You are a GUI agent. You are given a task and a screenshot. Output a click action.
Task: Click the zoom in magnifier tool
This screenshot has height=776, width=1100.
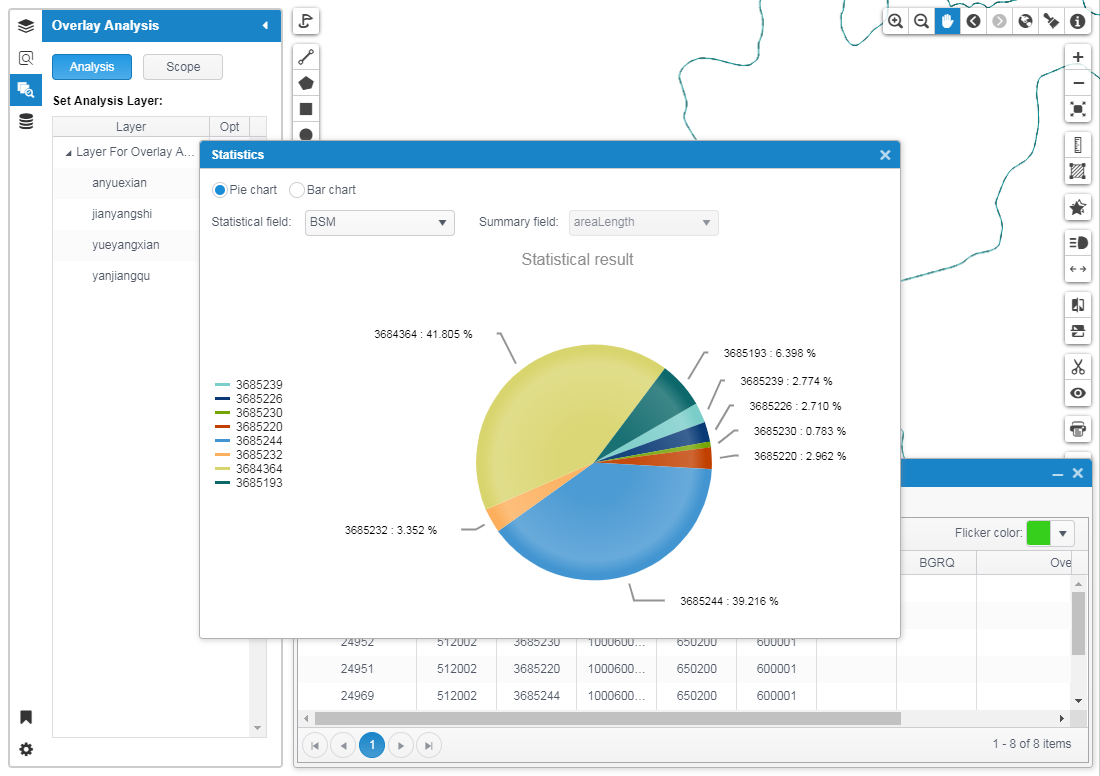coord(896,21)
